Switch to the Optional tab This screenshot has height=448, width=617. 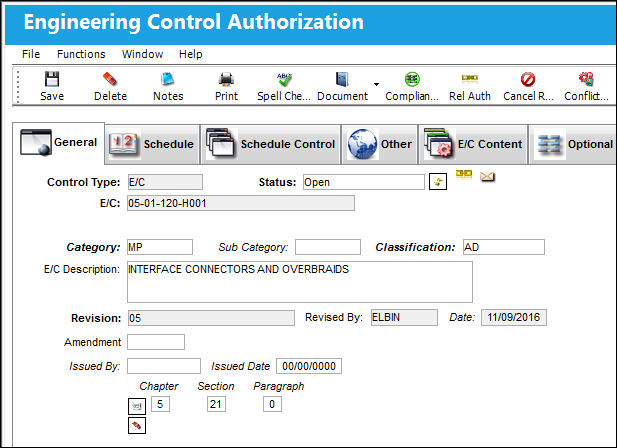pyautogui.click(x=575, y=144)
